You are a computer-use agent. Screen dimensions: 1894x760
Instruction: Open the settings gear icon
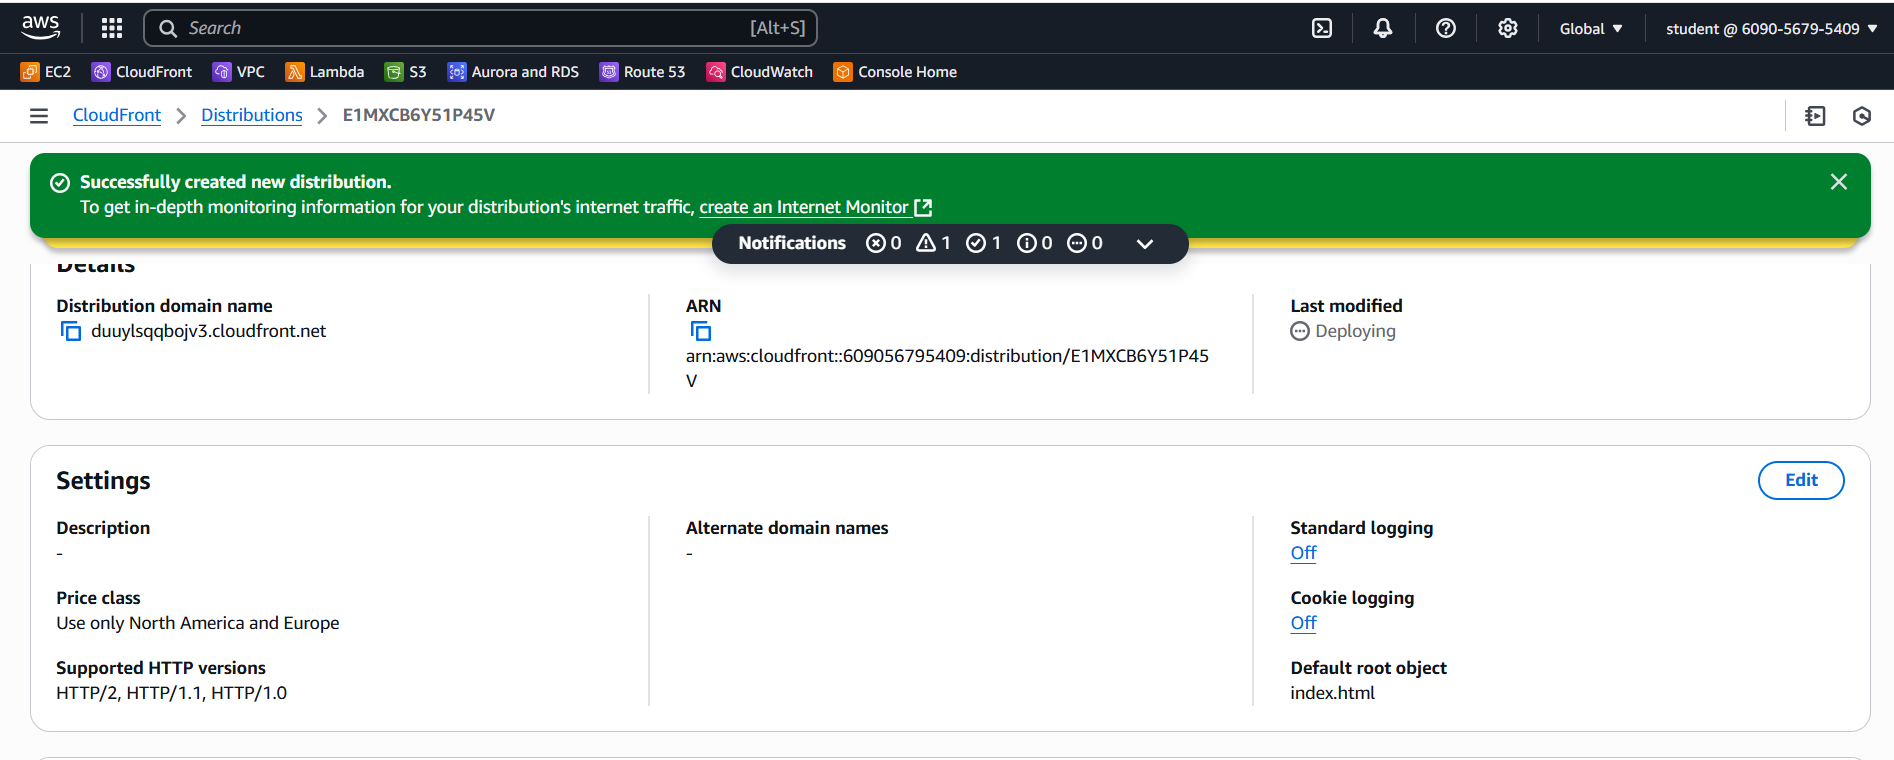tap(1508, 28)
